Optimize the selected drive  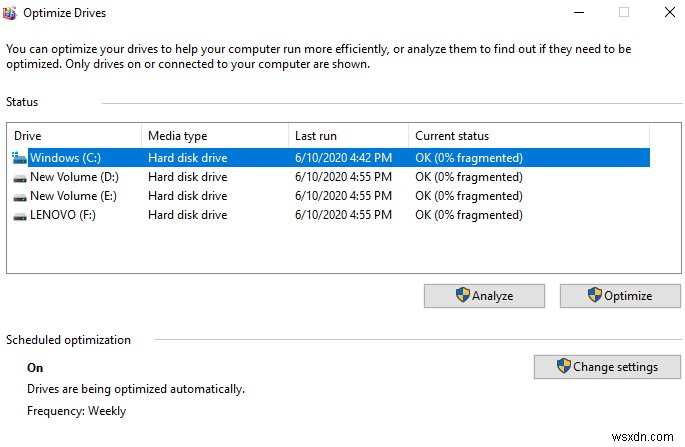(620, 296)
